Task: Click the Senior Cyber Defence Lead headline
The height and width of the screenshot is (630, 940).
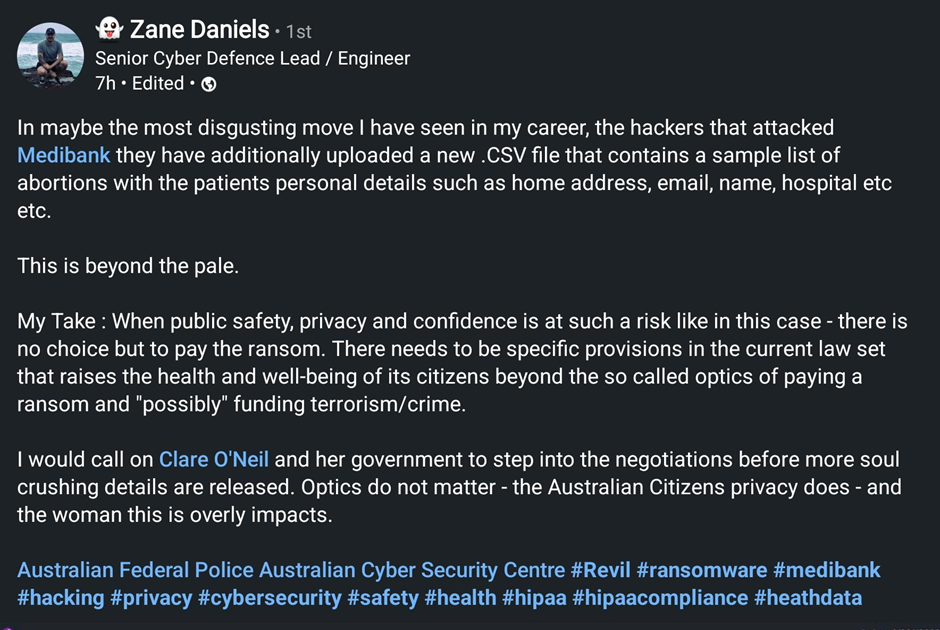Action: [252, 58]
